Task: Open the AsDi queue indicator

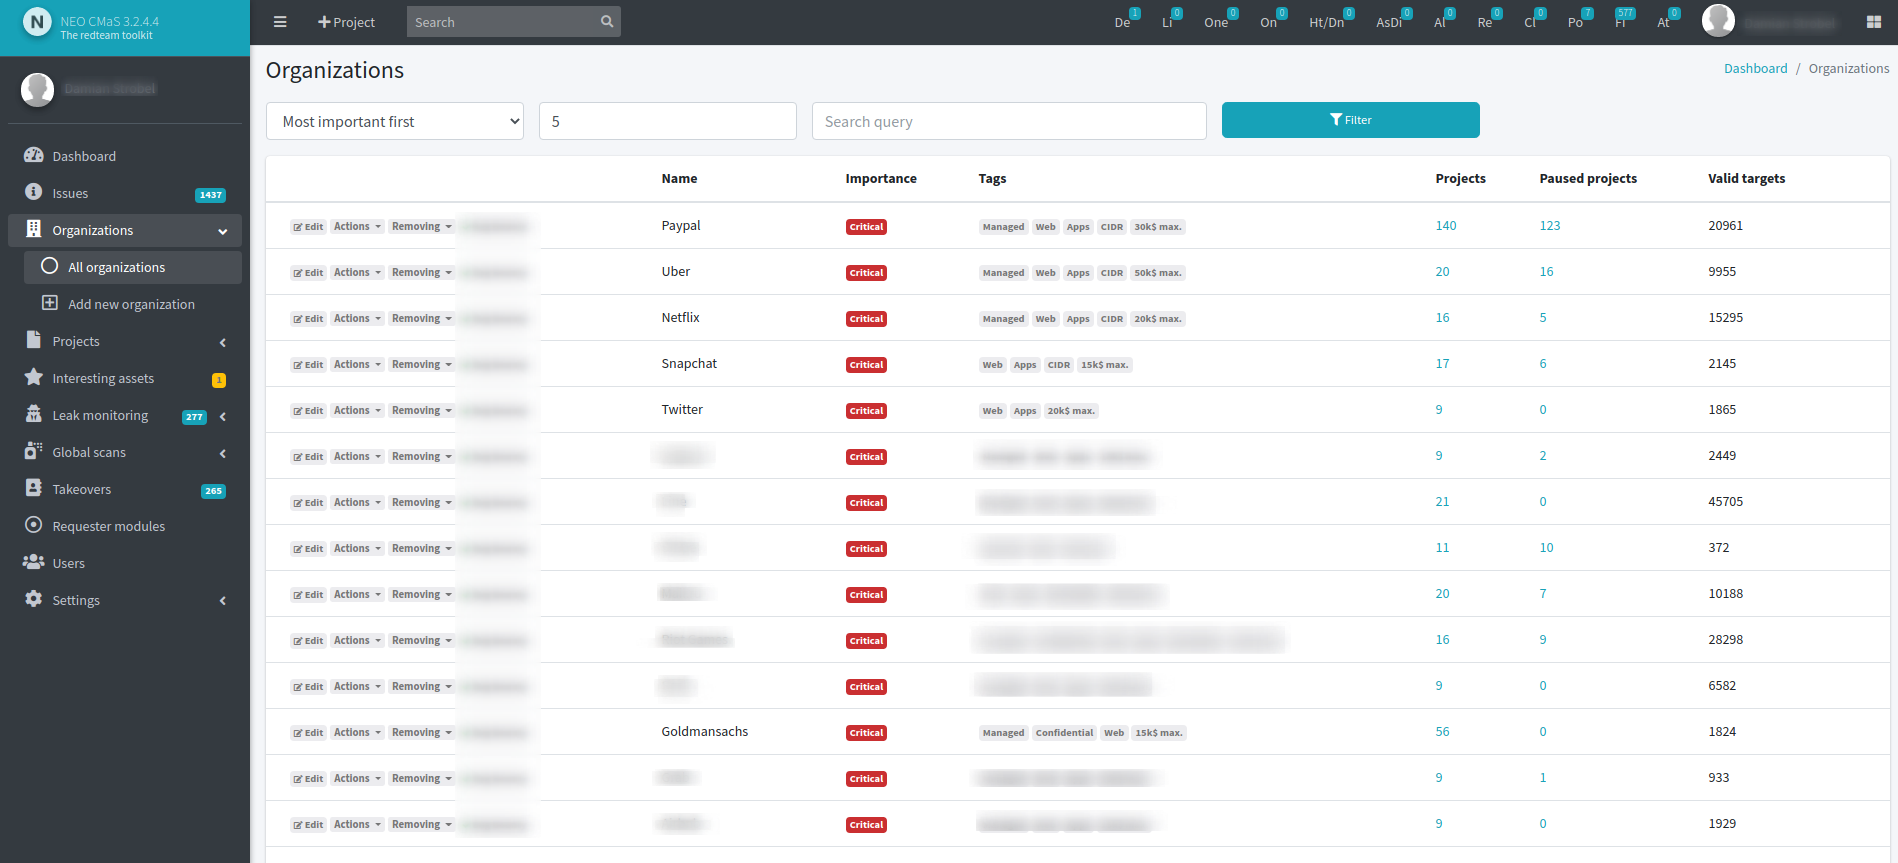Action: pyautogui.click(x=1394, y=20)
